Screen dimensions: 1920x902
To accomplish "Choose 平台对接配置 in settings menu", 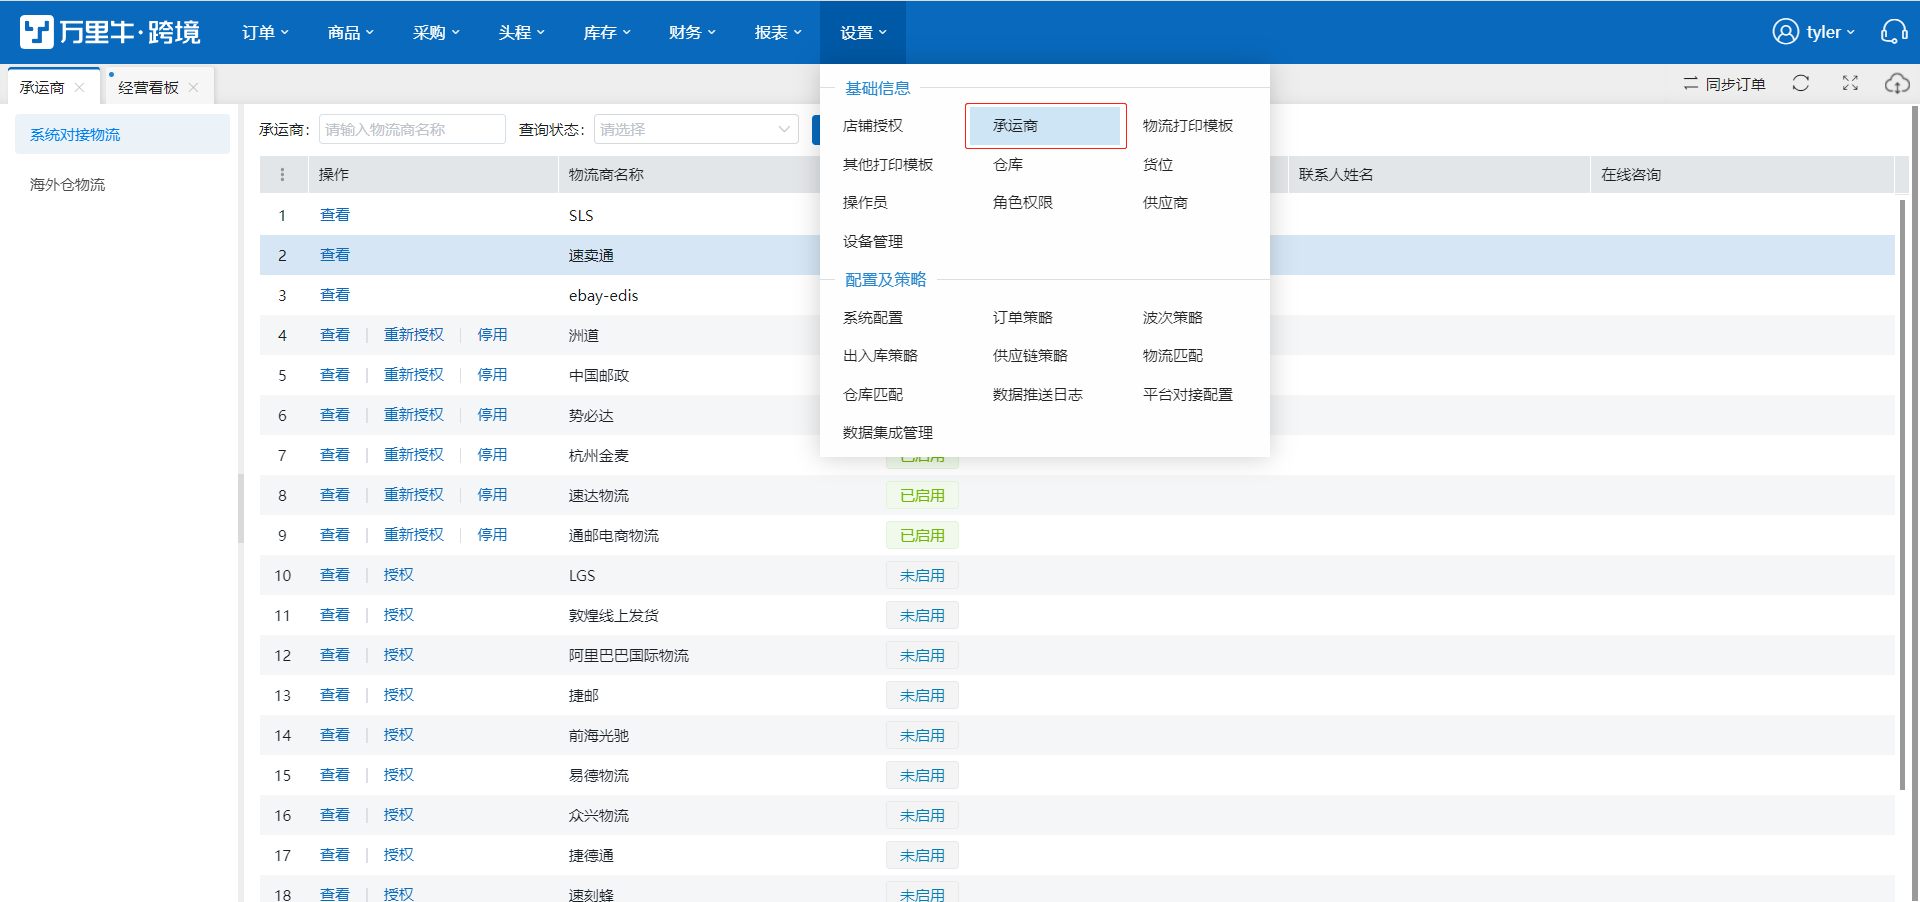I will 1188,394.
